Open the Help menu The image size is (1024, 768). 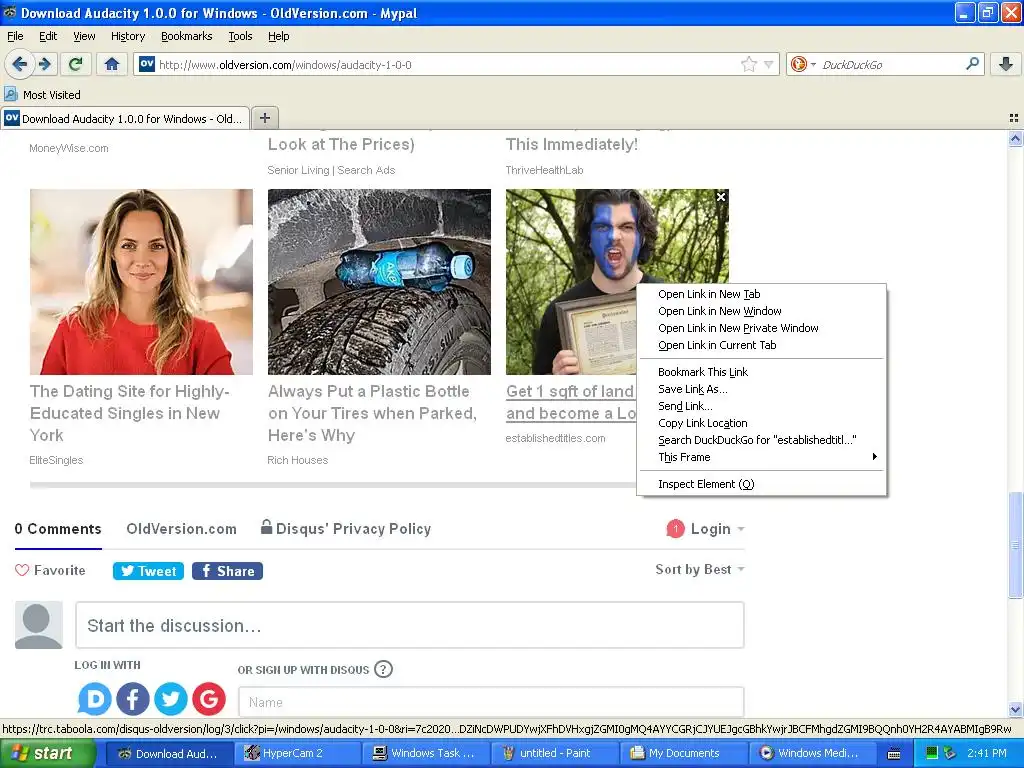[278, 36]
